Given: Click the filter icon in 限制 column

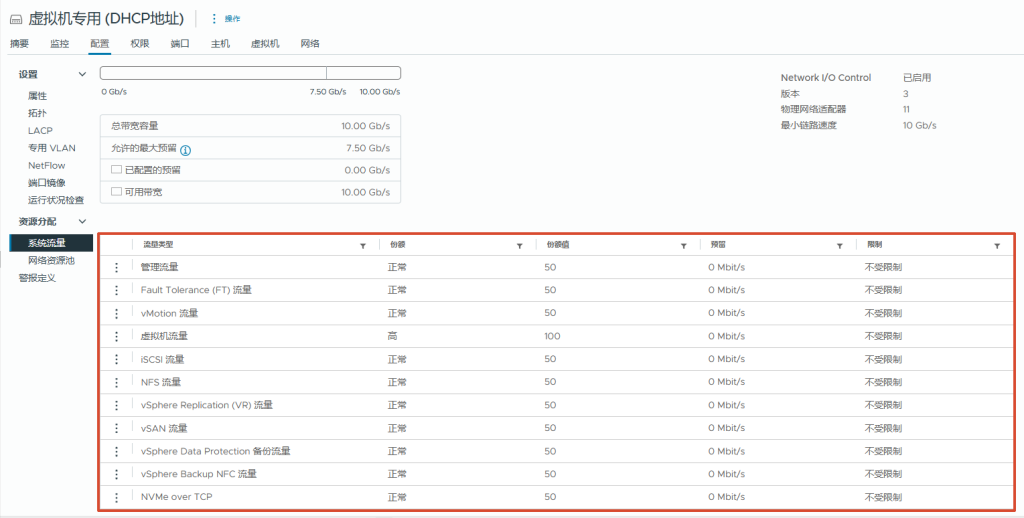Looking at the screenshot, I should tap(996, 245).
